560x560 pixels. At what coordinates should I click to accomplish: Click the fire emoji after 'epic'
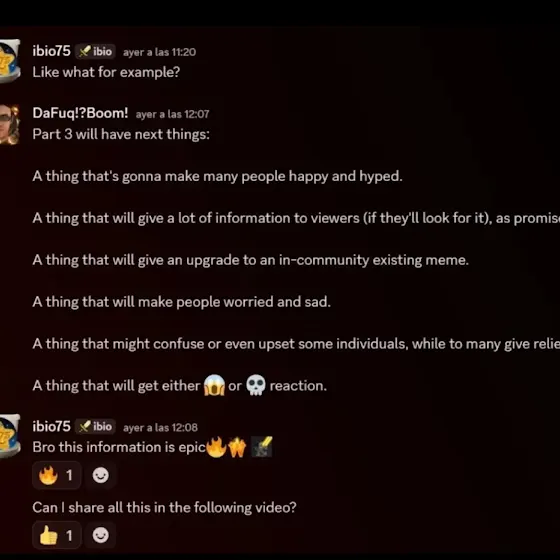coord(216,447)
